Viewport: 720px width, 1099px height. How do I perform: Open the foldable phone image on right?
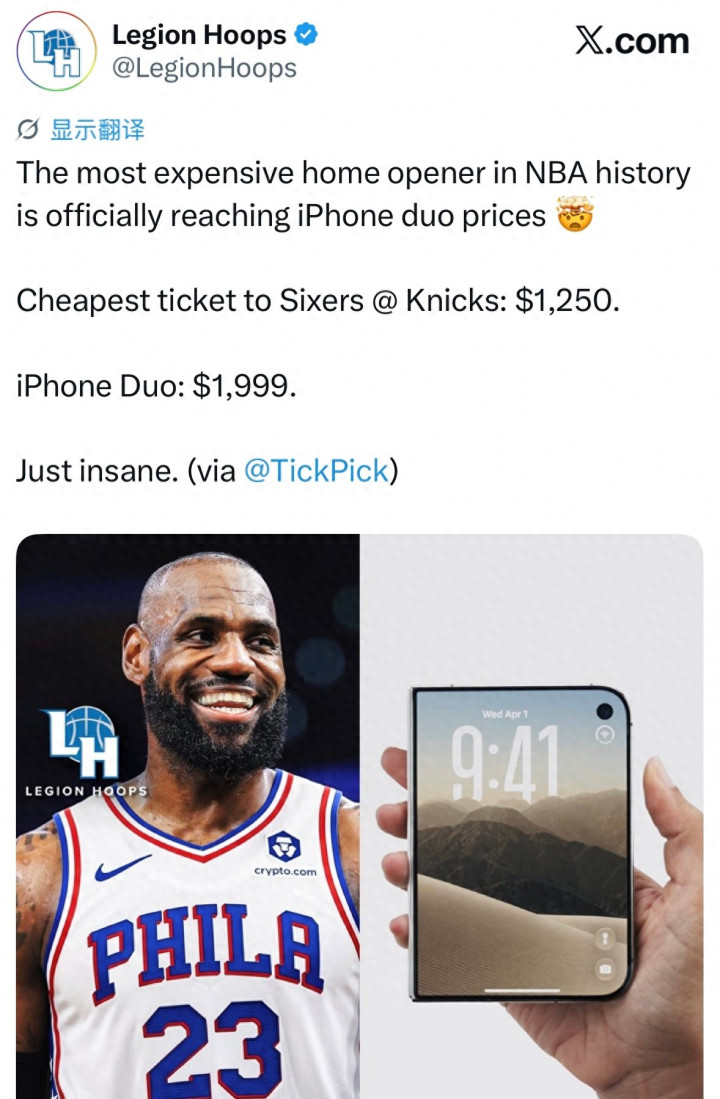531,817
